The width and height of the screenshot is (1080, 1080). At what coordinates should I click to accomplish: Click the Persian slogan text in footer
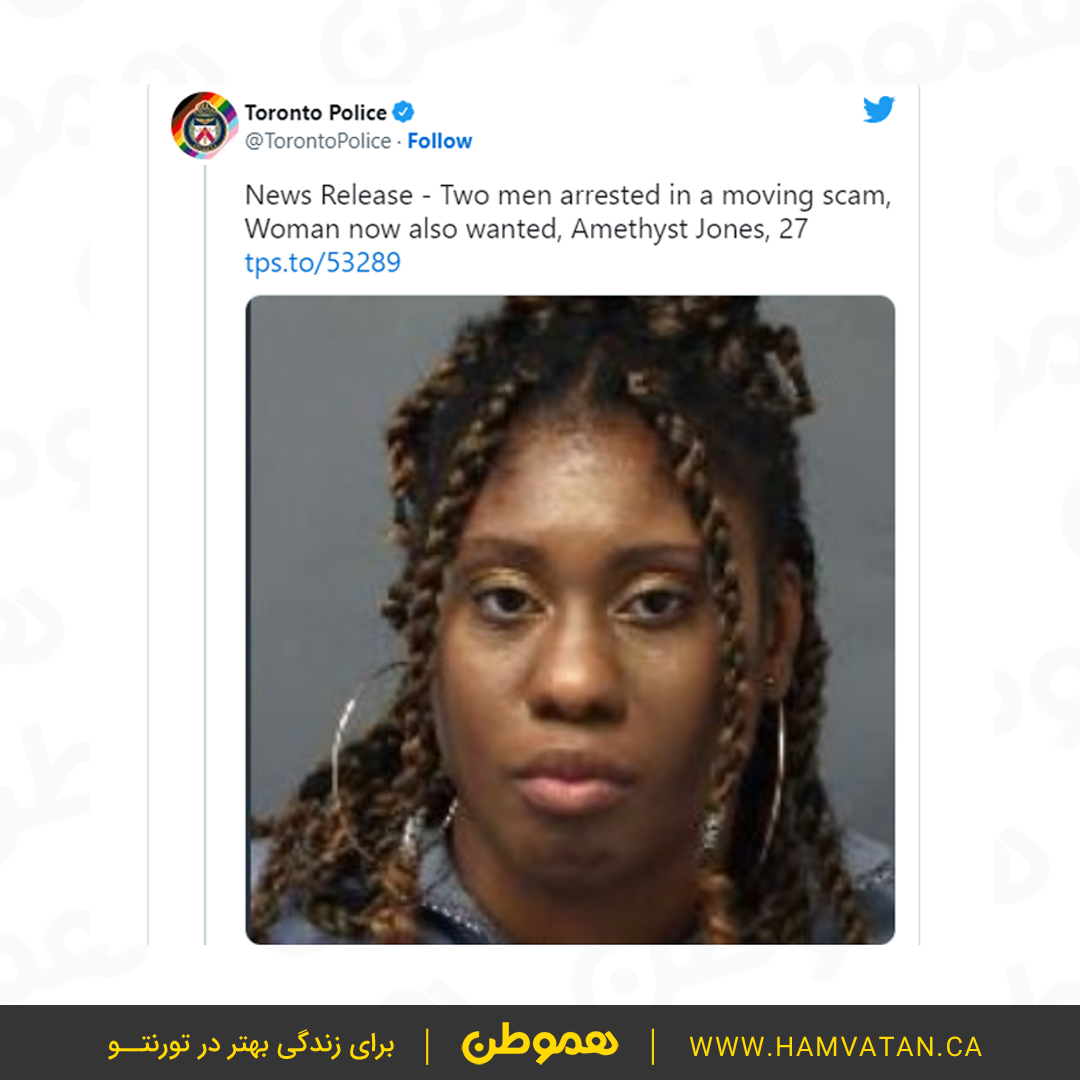[251, 1046]
